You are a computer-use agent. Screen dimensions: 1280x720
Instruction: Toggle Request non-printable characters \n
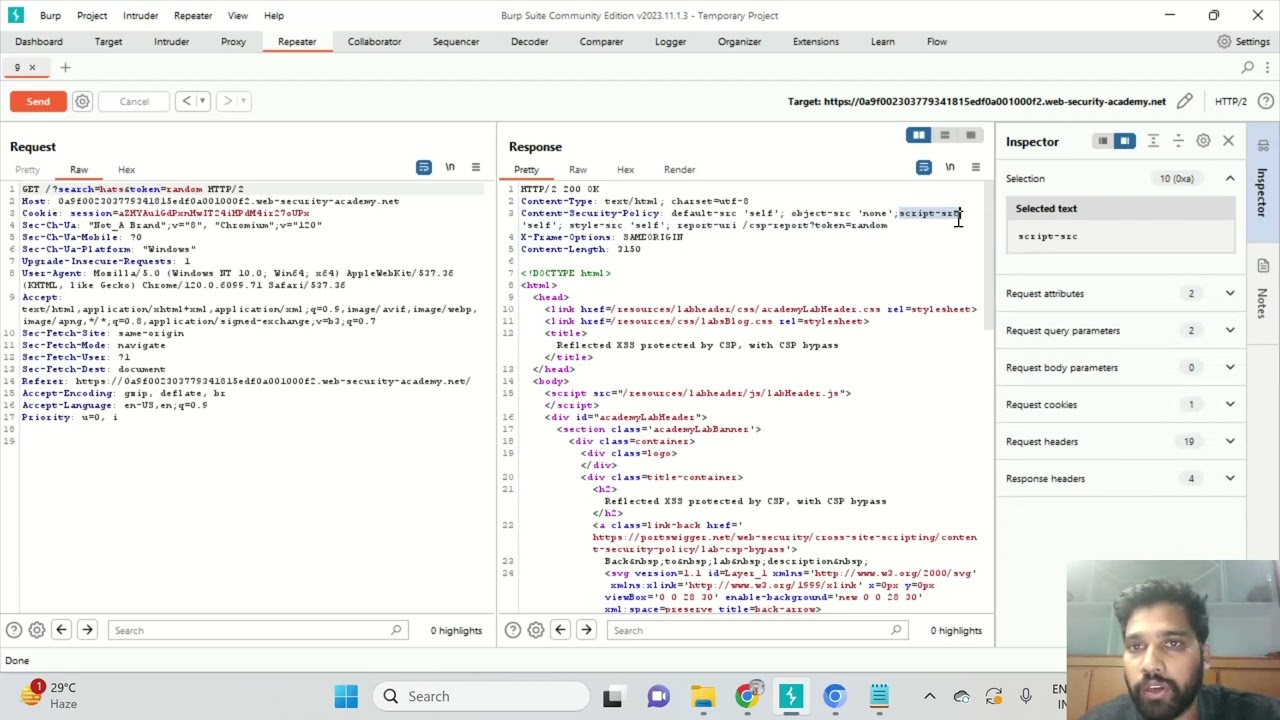coord(450,167)
